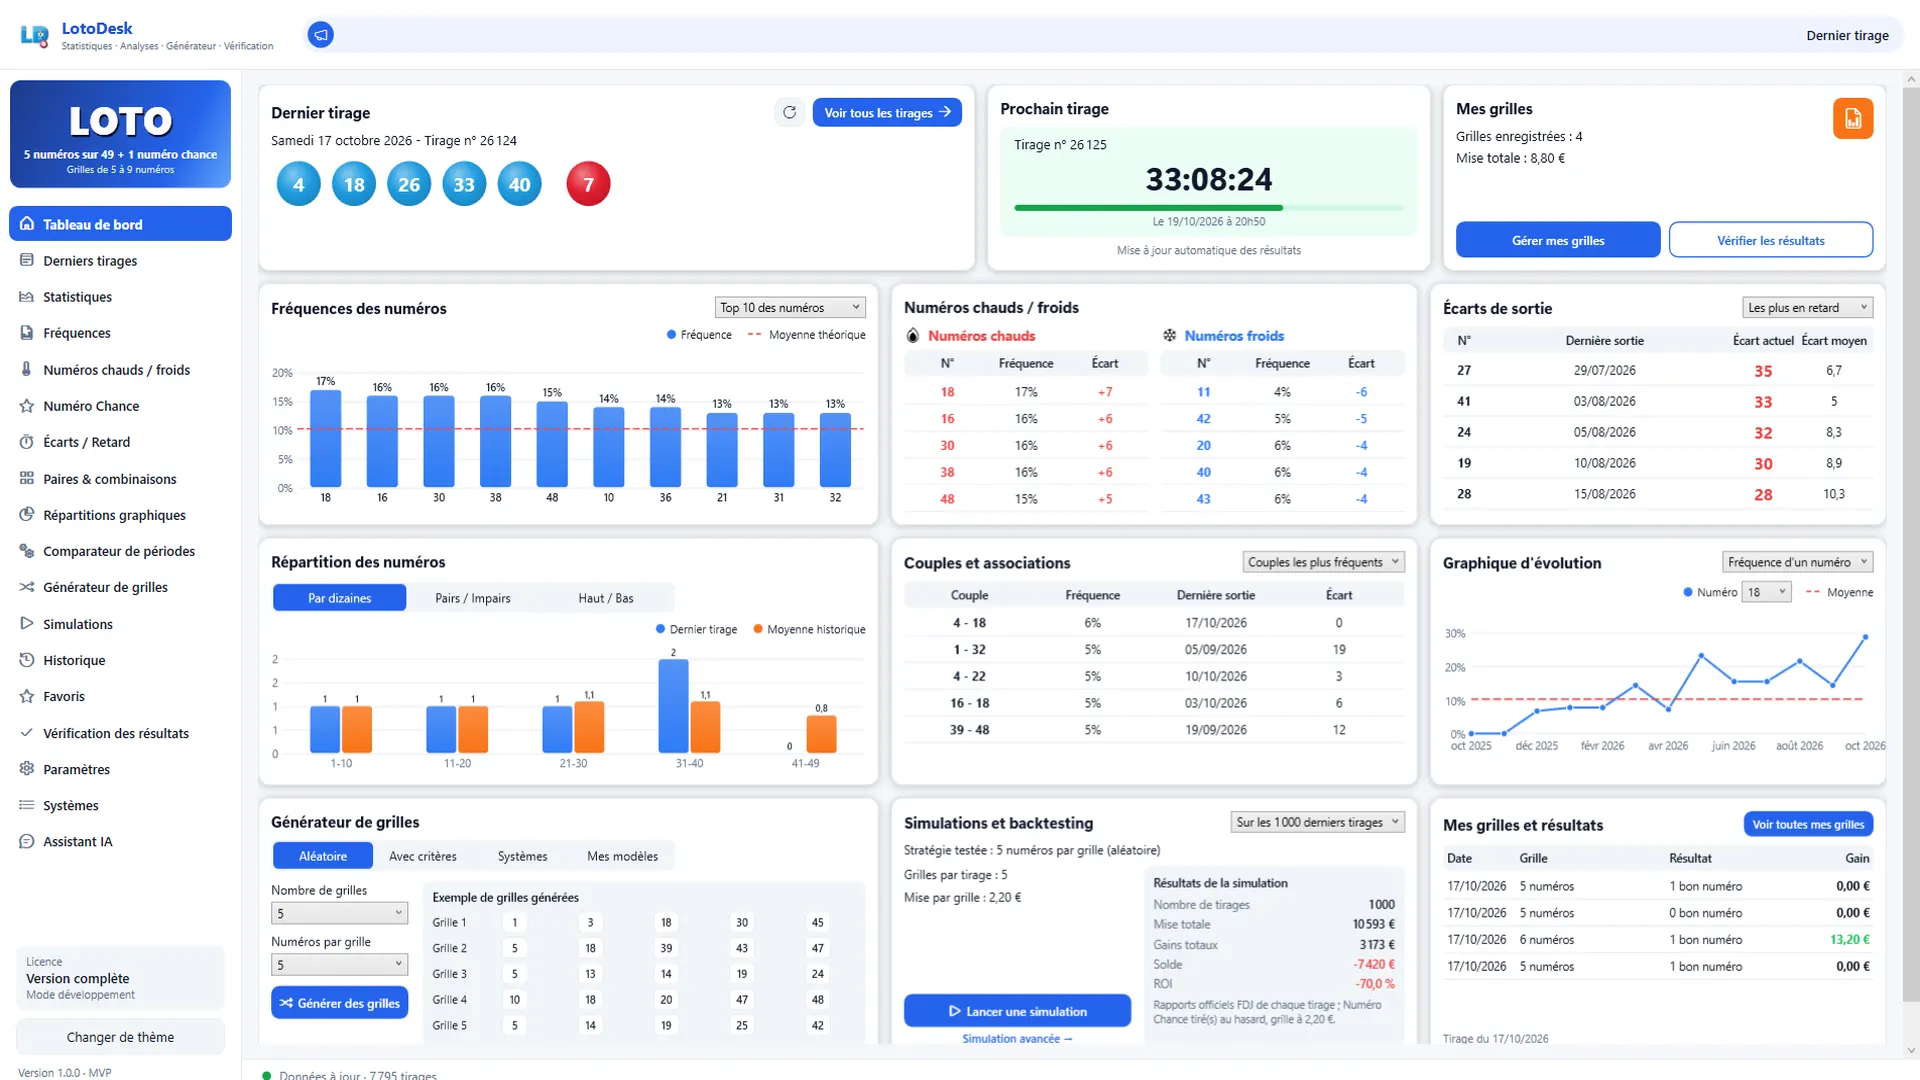Select the Avec critères generator tab
This screenshot has width=1920, height=1080.
tap(423, 857)
